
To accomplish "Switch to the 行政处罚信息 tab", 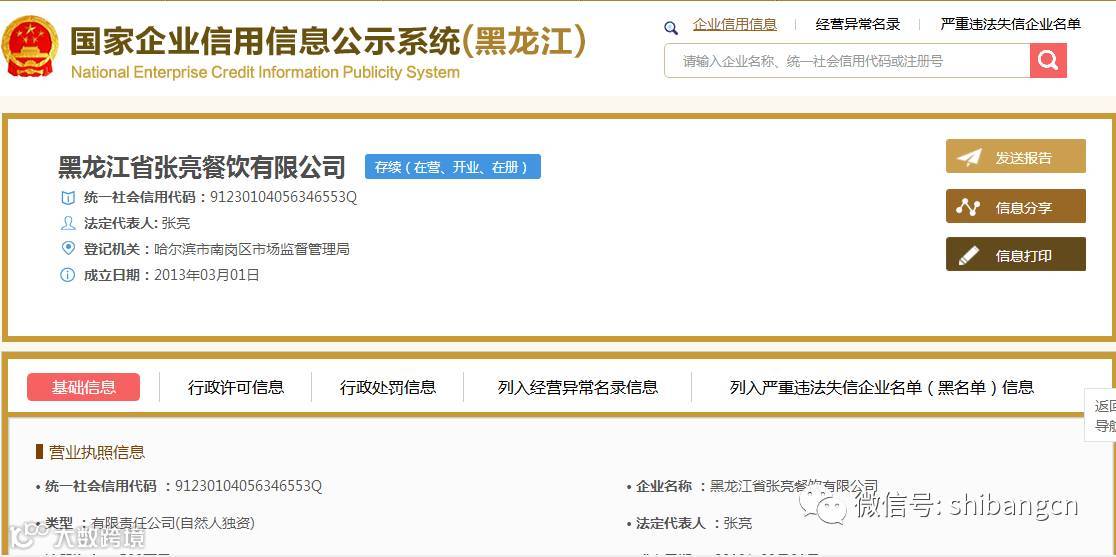I will [388, 388].
